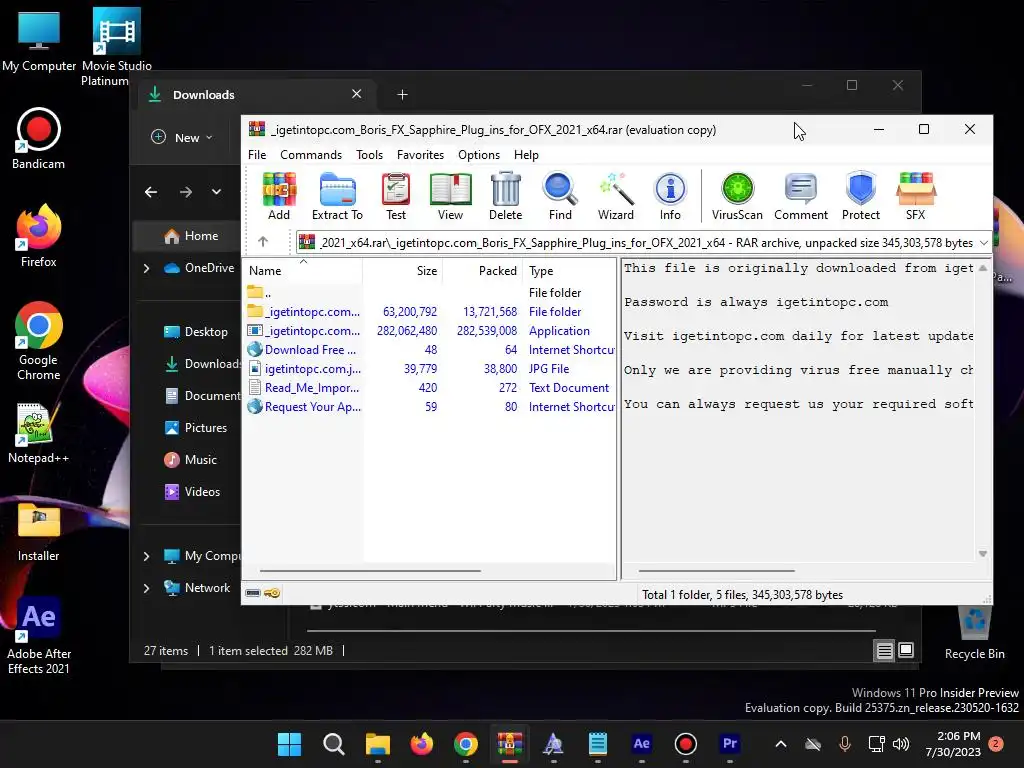Click the Protect shield icon
1024x768 pixels.
pyautogui.click(x=861, y=196)
